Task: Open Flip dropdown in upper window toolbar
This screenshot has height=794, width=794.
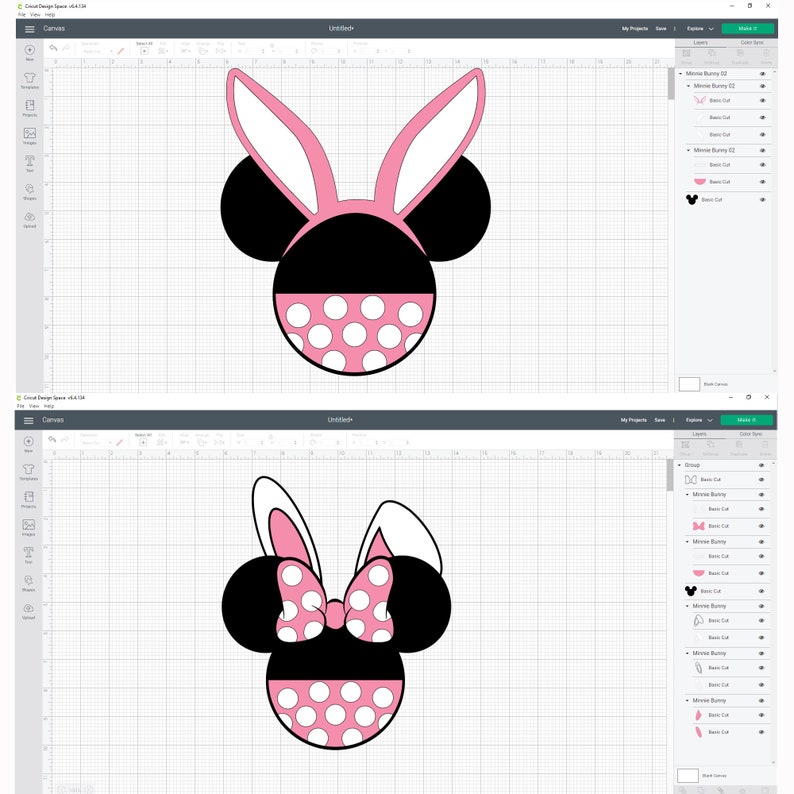Action: pos(221,51)
